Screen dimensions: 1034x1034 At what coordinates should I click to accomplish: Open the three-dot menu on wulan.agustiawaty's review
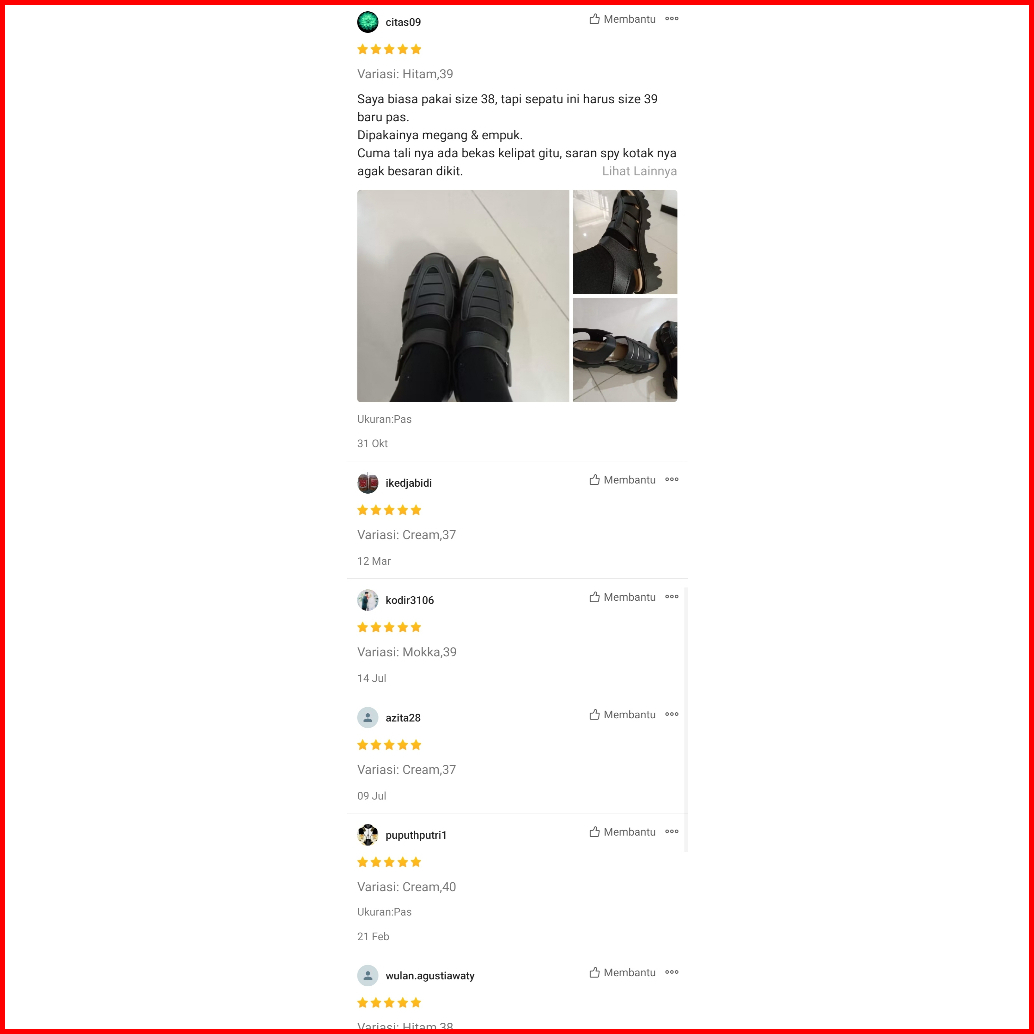tap(671, 973)
